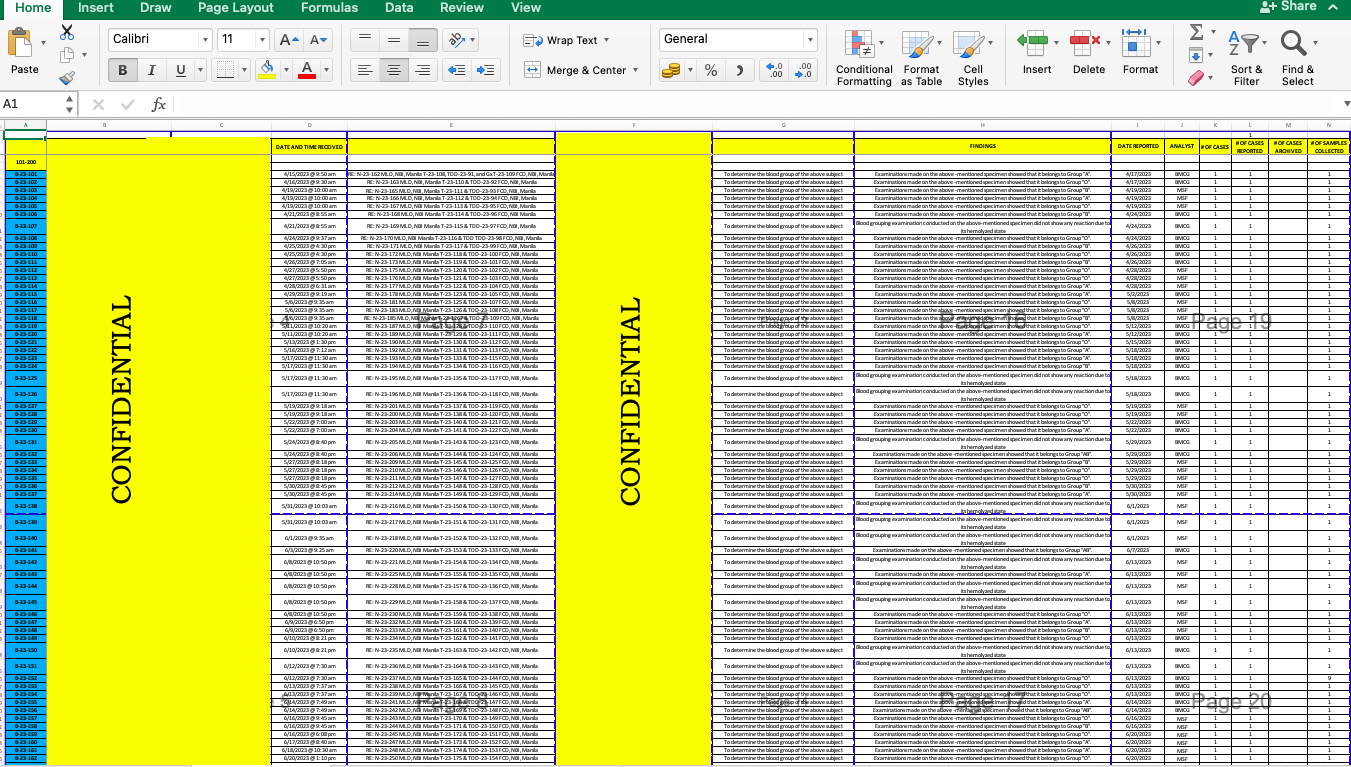Screen dimensions: 1351x767
Task: Increase font size with the larger A icon
Action: pos(288,40)
